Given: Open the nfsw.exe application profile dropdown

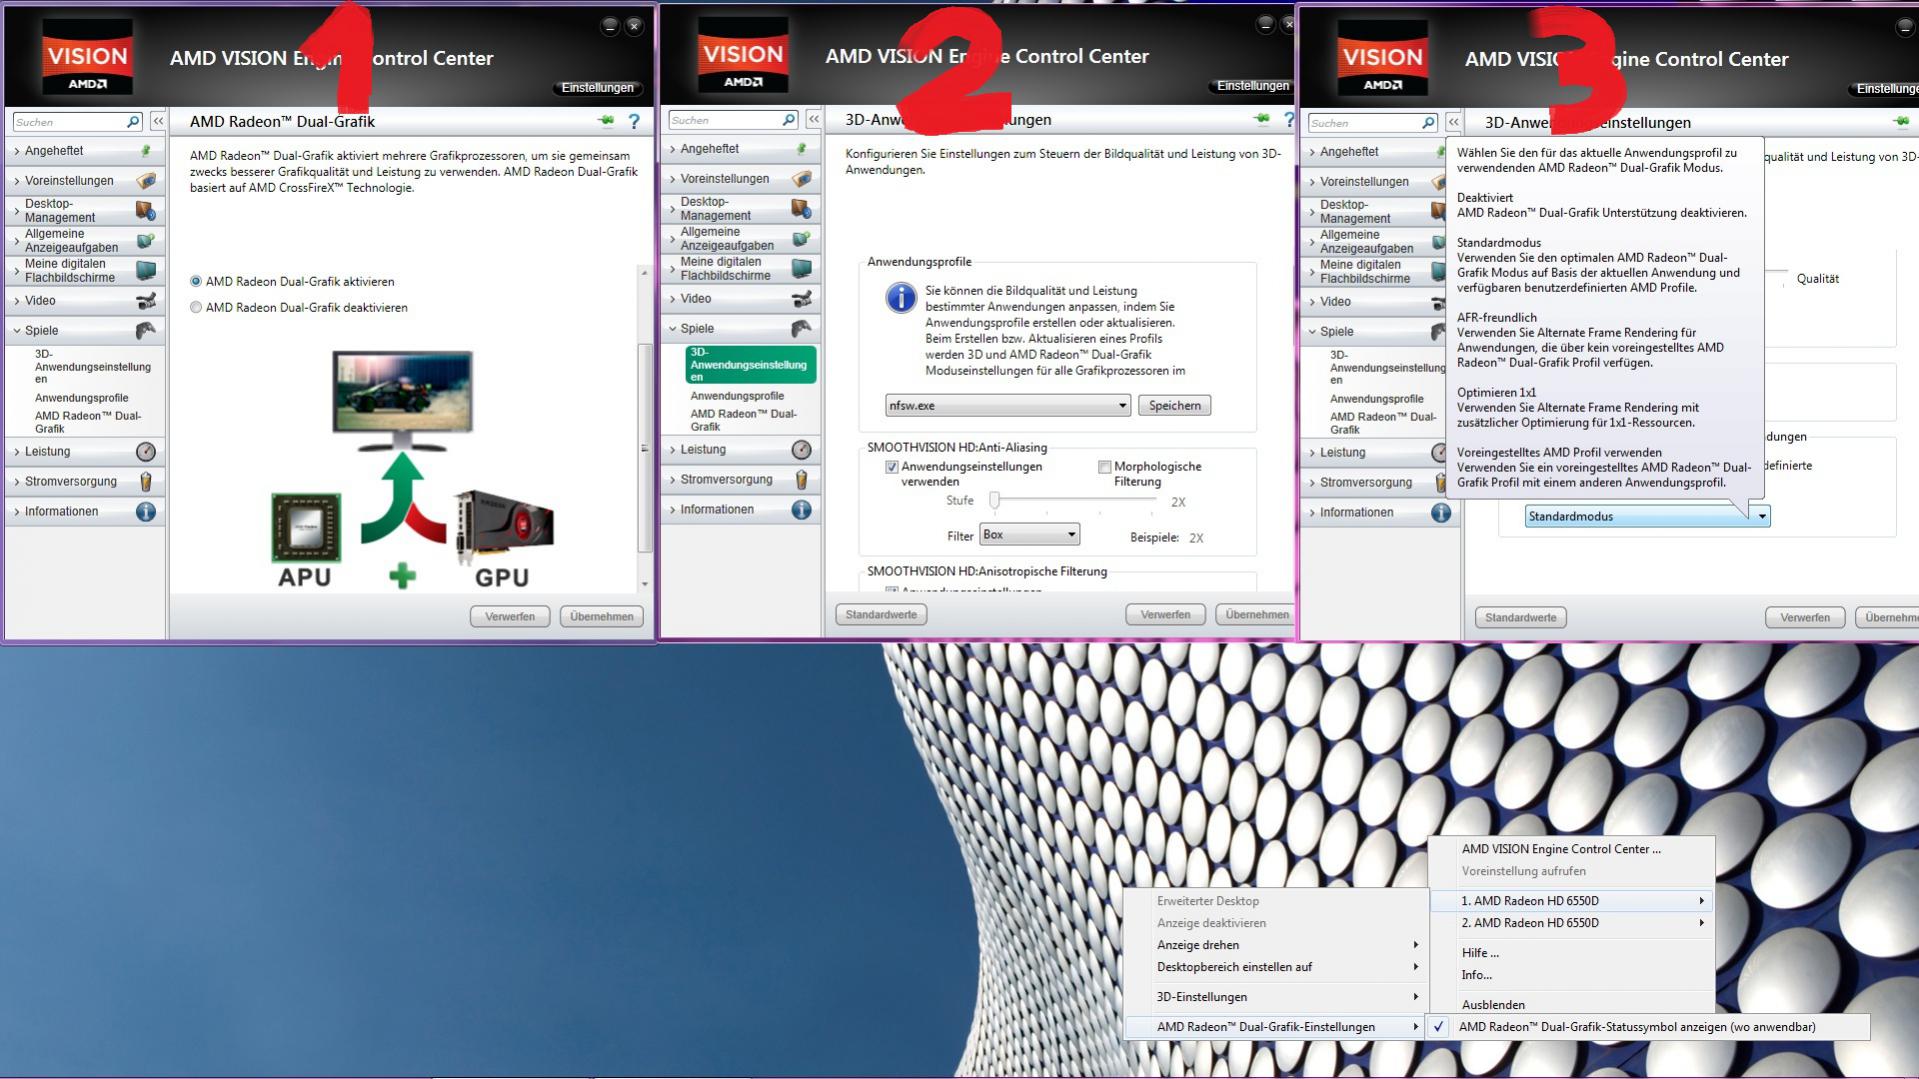Looking at the screenshot, I should coord(1008,406).
